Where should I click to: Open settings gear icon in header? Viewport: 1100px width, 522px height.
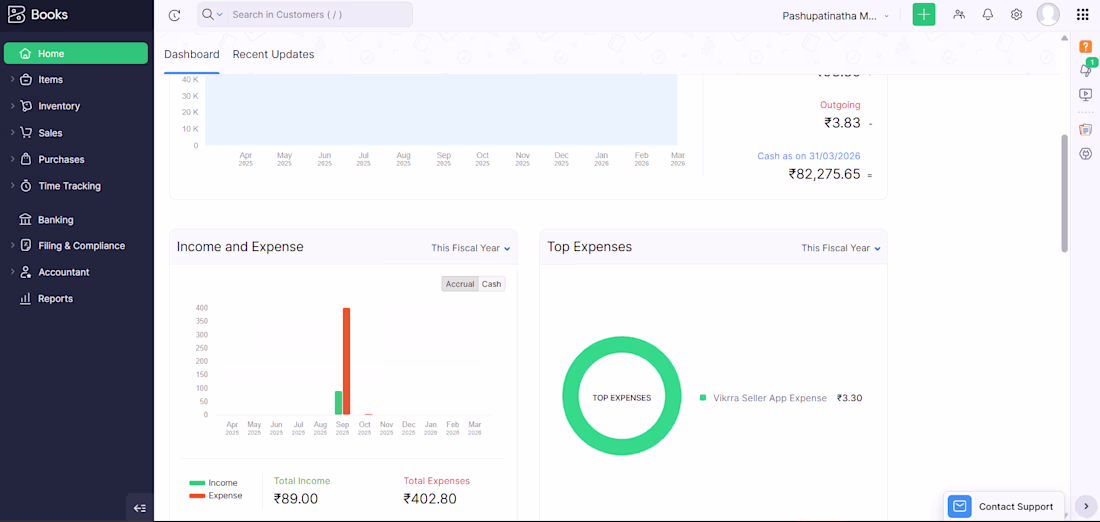point(1016,14)
